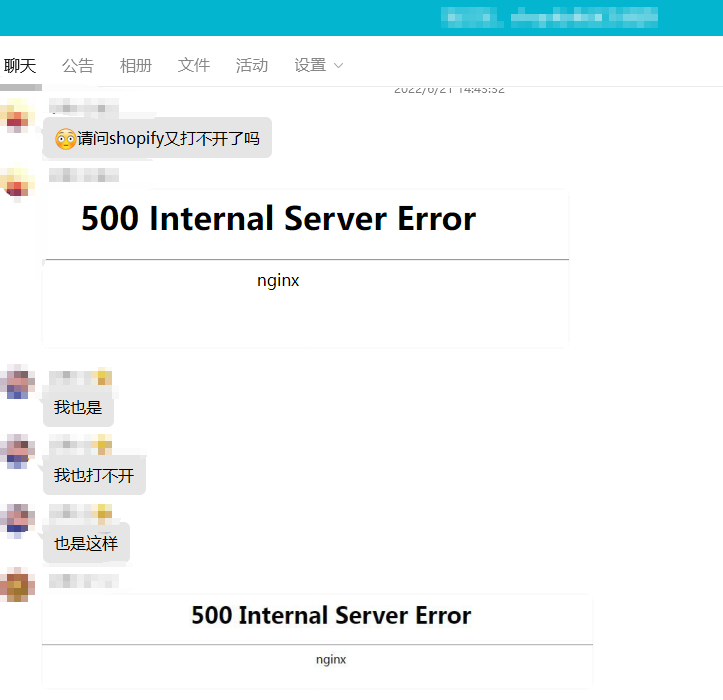This screenshot has width=723, height=700.
Task: Click the flushed face emoji in the message
Action: point(65,138)
